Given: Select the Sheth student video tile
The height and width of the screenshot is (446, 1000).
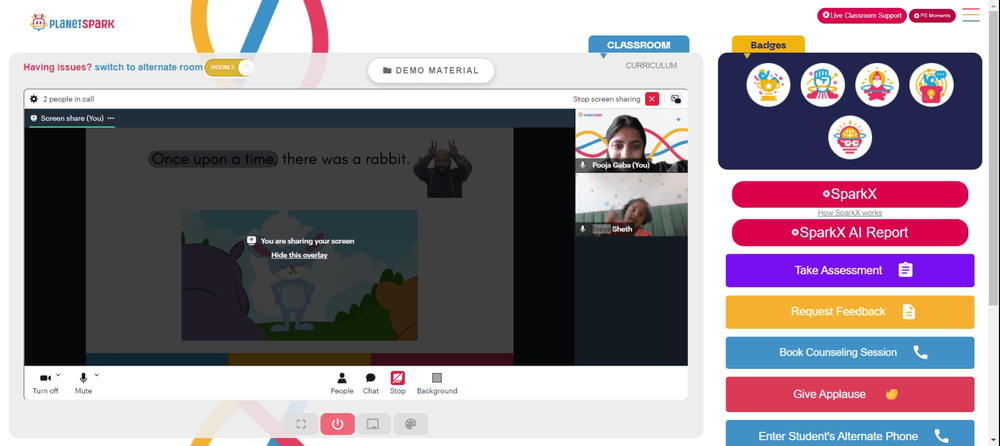Looking at the screenshot, I should point(631,205).
